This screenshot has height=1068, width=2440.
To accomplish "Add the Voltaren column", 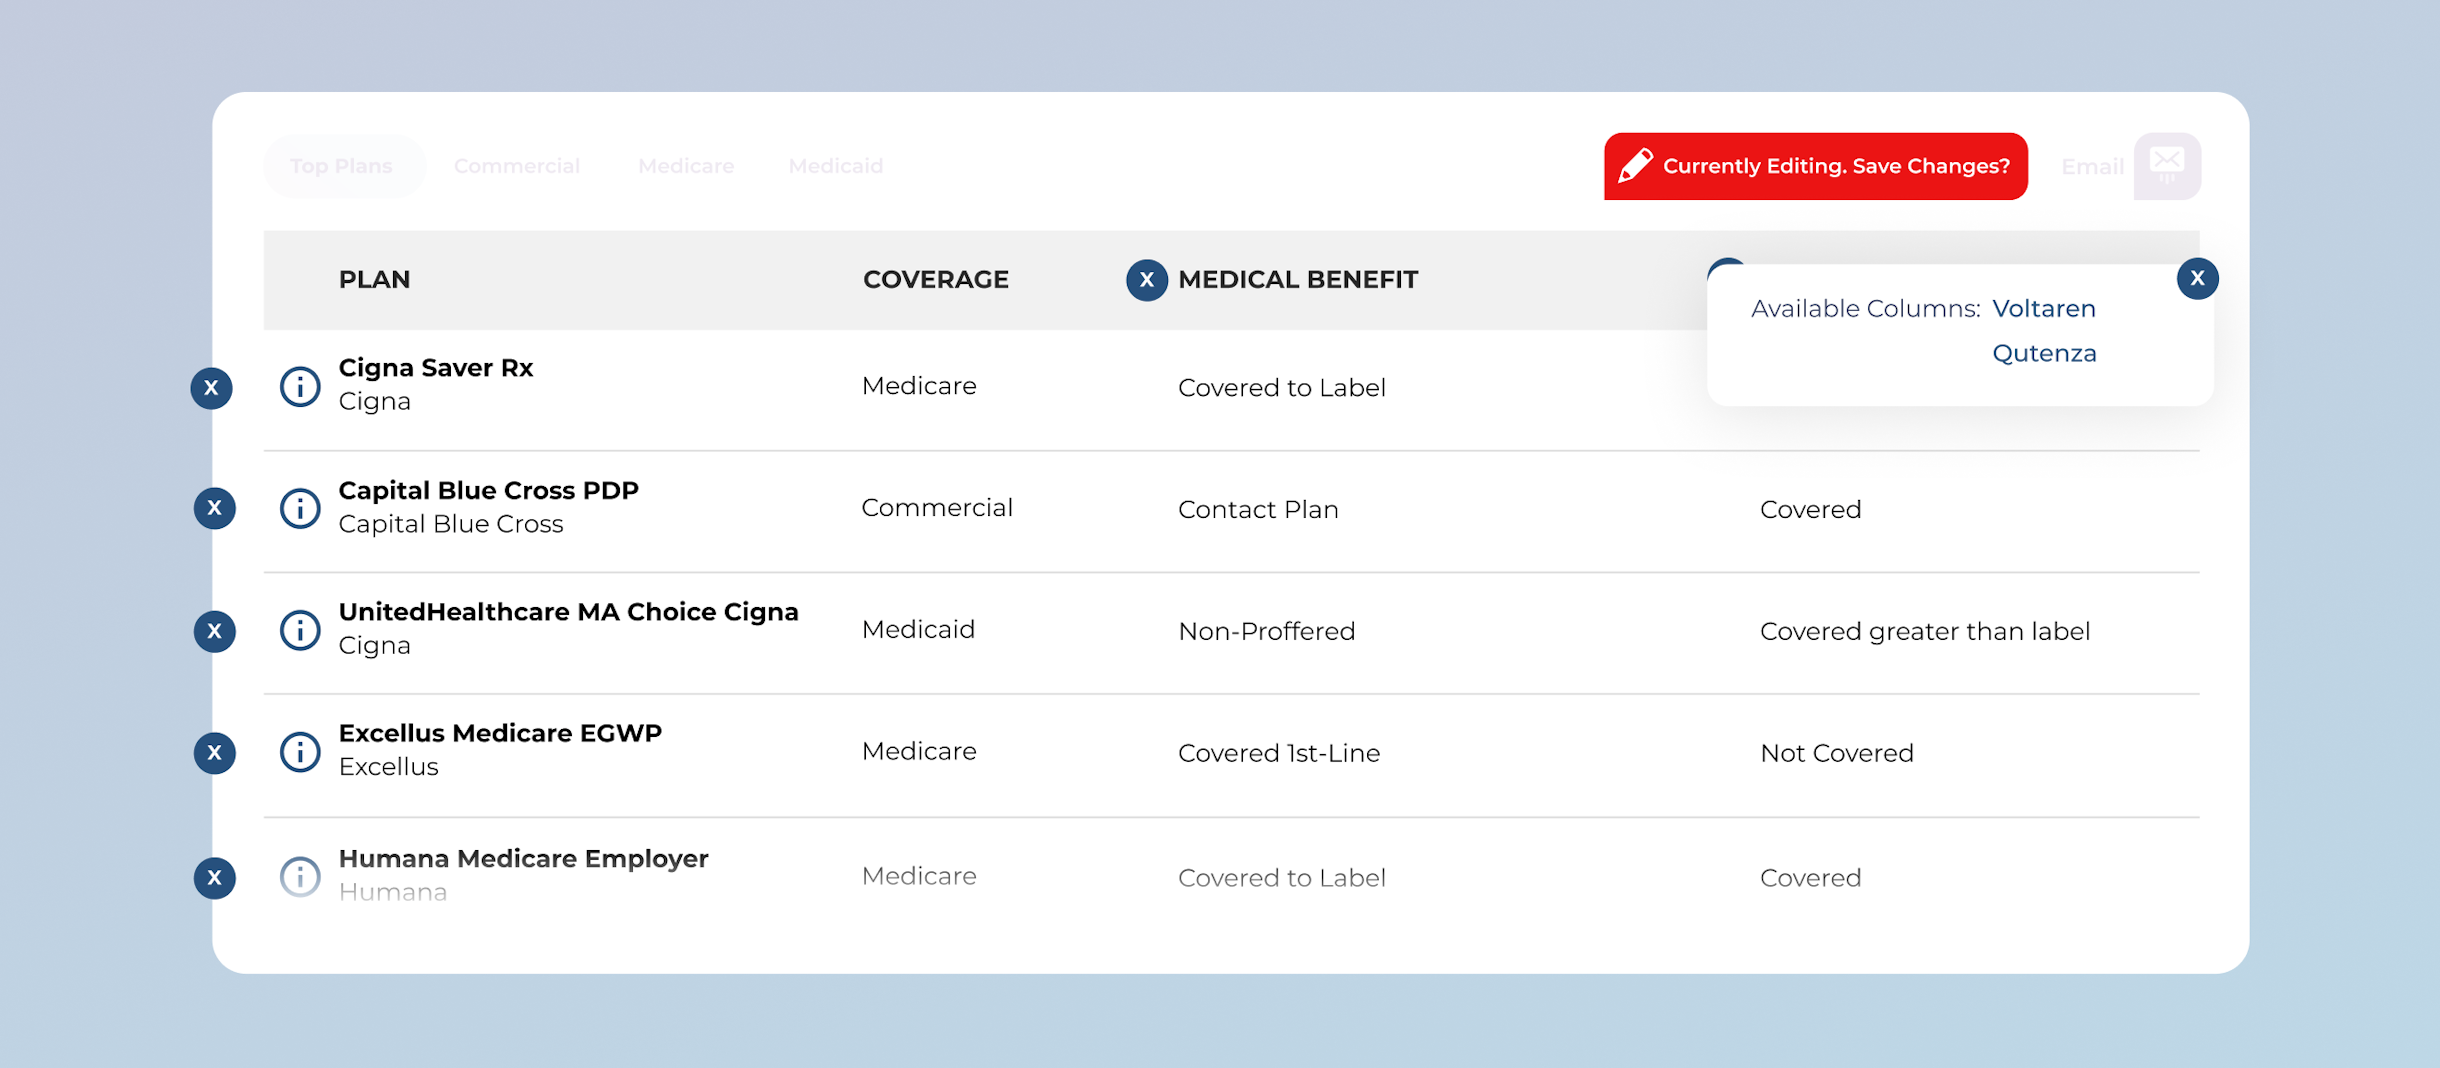I will pyautogui.click(x=2044, y=308).
